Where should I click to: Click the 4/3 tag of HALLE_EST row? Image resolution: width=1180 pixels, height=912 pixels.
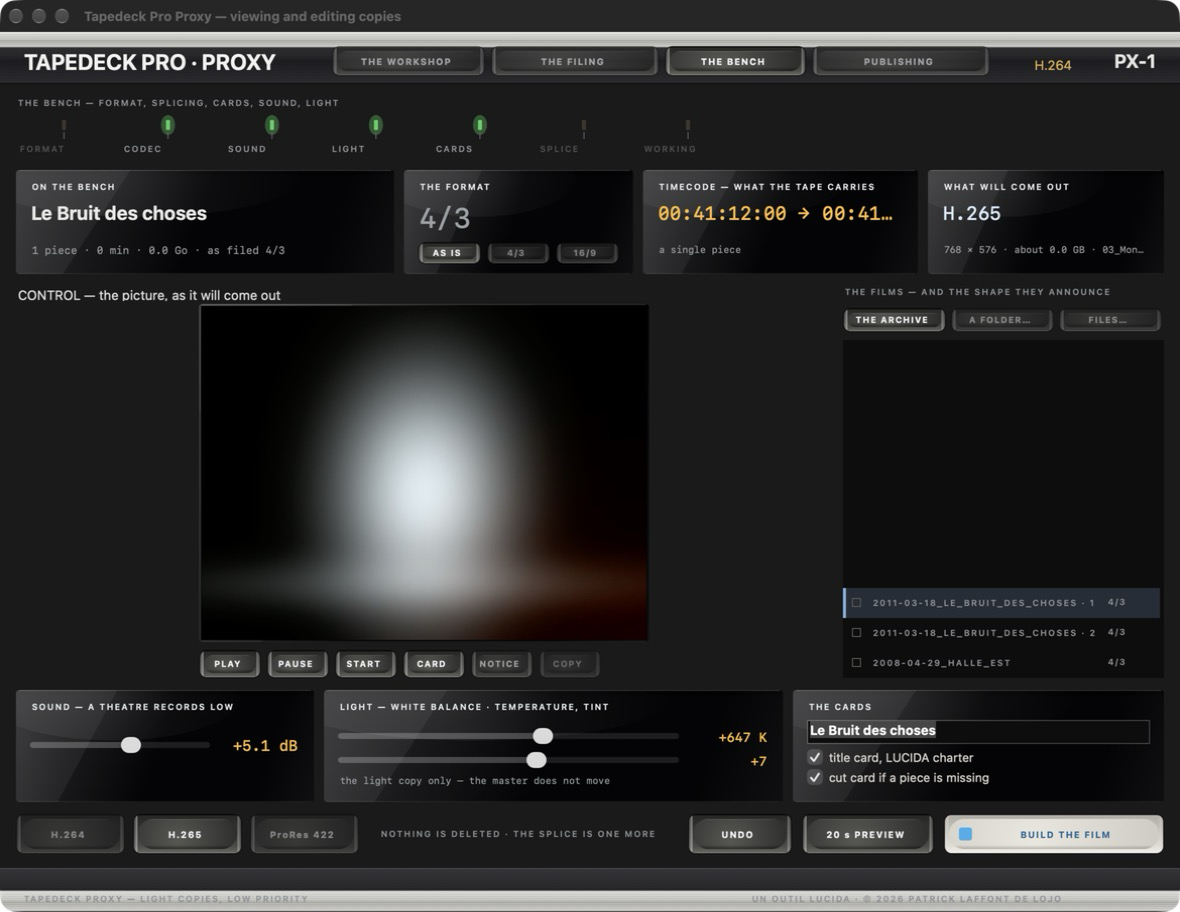click(x=1117, y=662)
